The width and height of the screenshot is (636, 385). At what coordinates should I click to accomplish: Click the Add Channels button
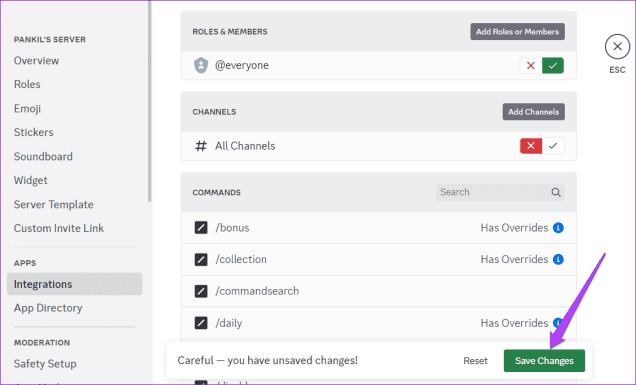tap(534, 112)
